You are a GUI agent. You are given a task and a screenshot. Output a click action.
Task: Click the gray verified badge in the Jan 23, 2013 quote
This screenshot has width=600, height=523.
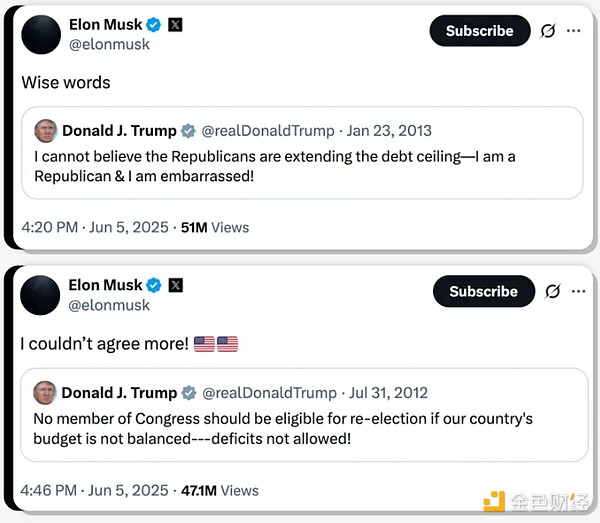point(187,131)
